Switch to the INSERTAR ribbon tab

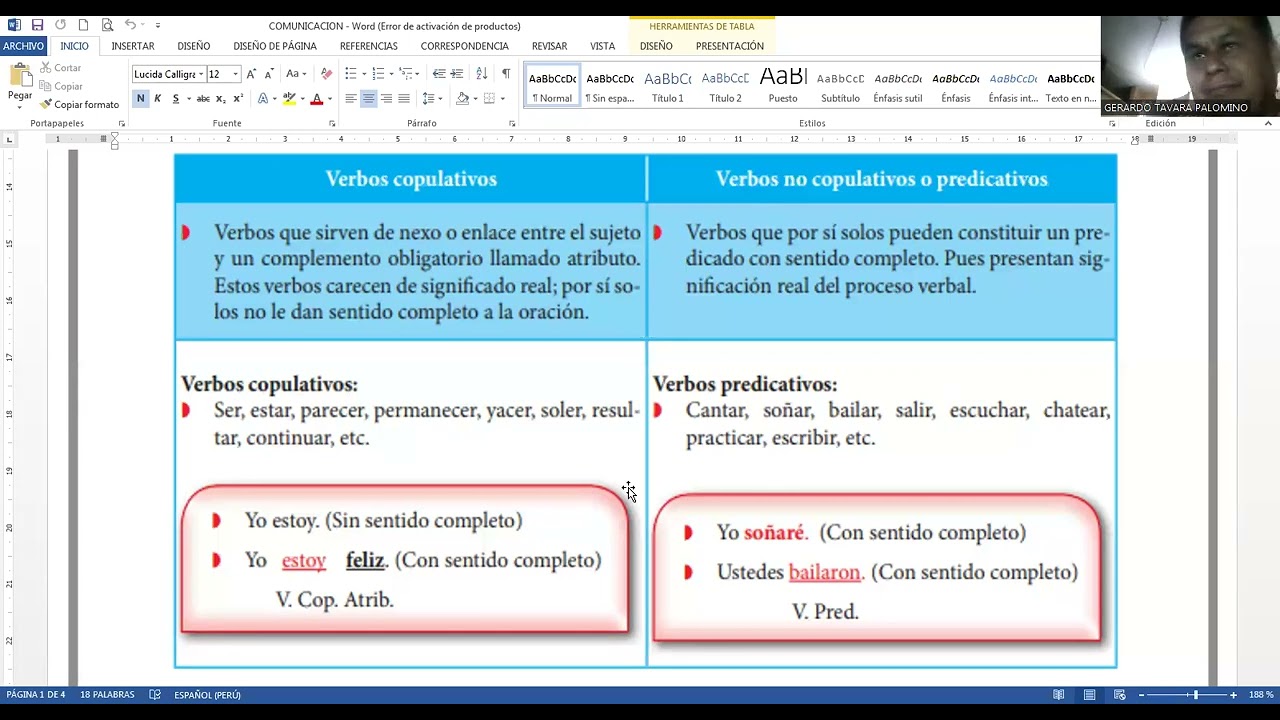pos(133,46)
